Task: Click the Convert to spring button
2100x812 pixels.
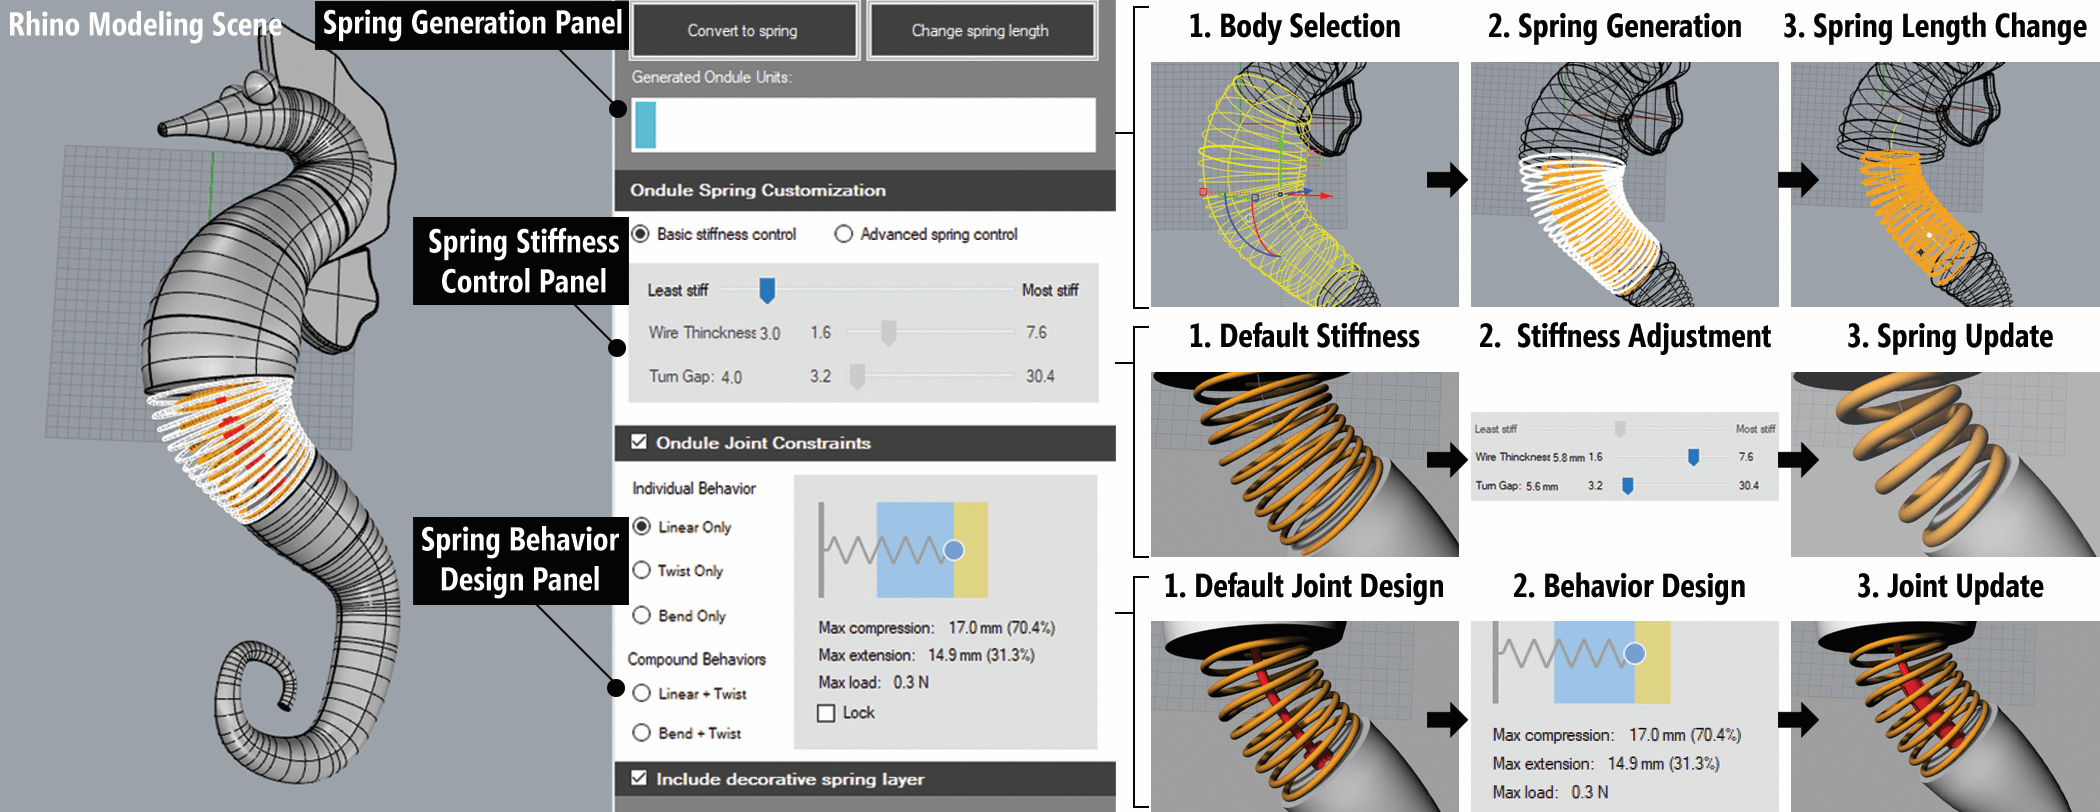Action: tap(743, 30)
